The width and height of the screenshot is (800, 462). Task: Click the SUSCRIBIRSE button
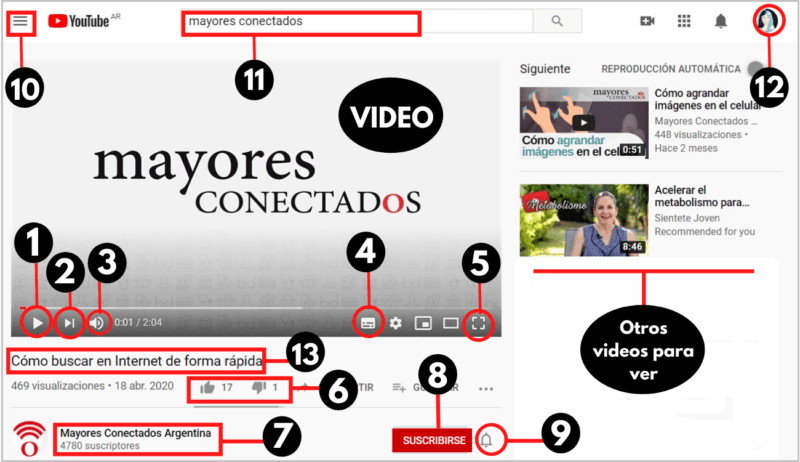click(434, 440)
